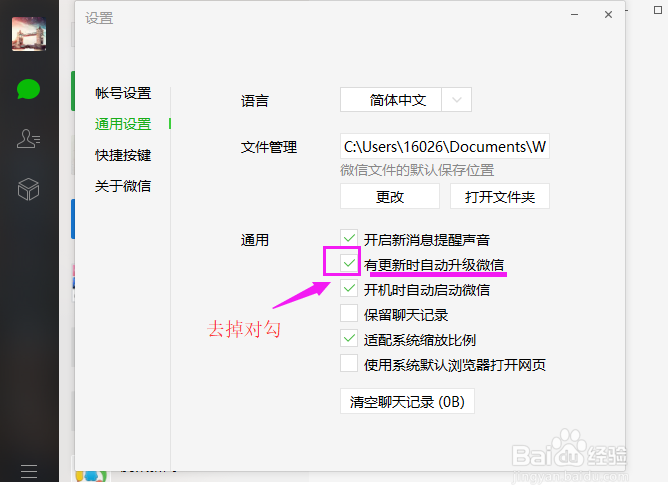The image size is (668, 500).
Task: Click the 打开文件夹 button
Action: point(500,196)
